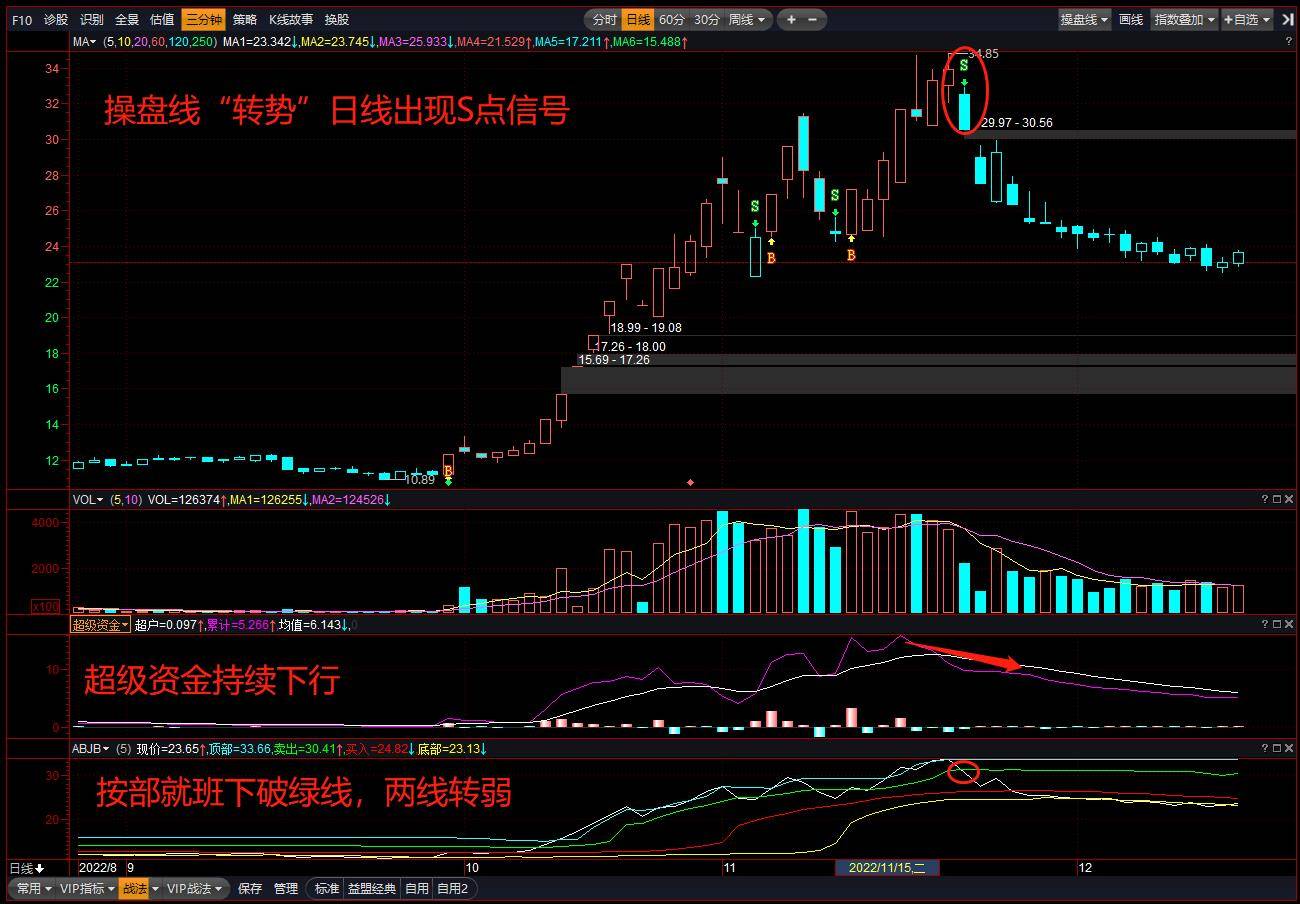Click 换股 to switch stock
This screenshot has width=1300, height=904.
point(337,20)
